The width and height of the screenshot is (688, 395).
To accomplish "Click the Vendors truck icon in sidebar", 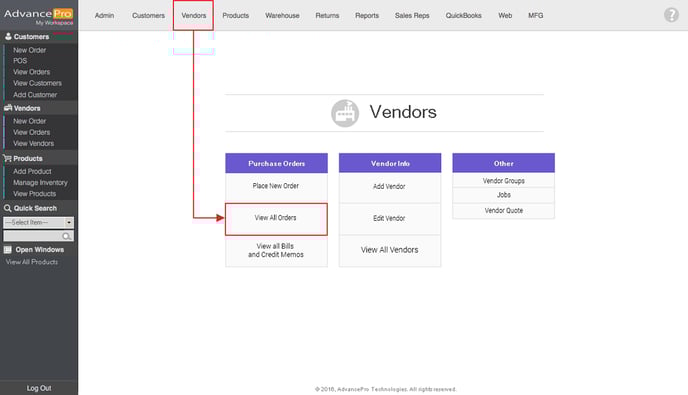I will coord(8,108).
